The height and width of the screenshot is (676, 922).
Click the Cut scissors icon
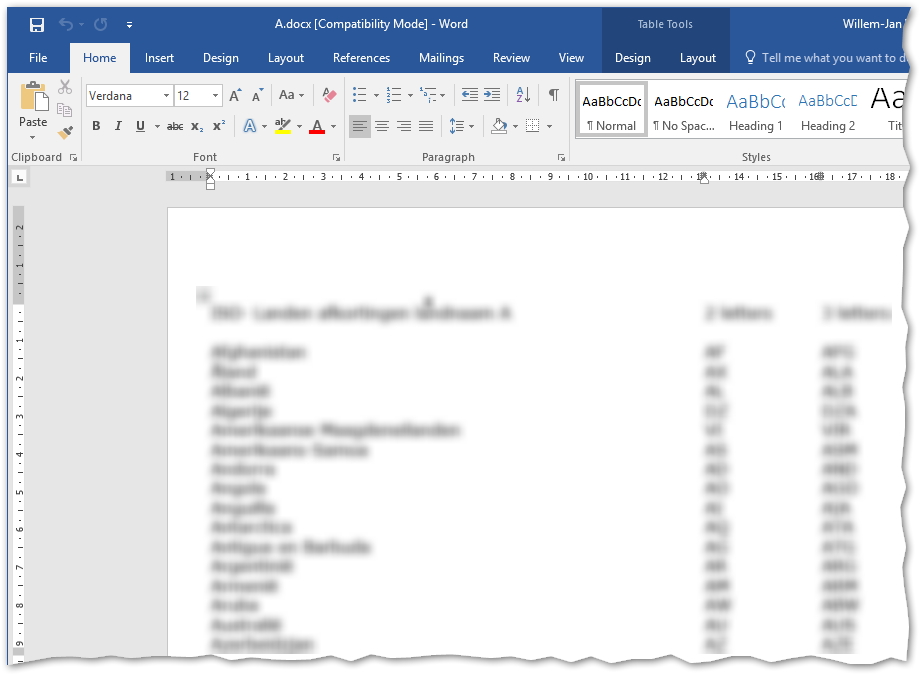point(65,88)
